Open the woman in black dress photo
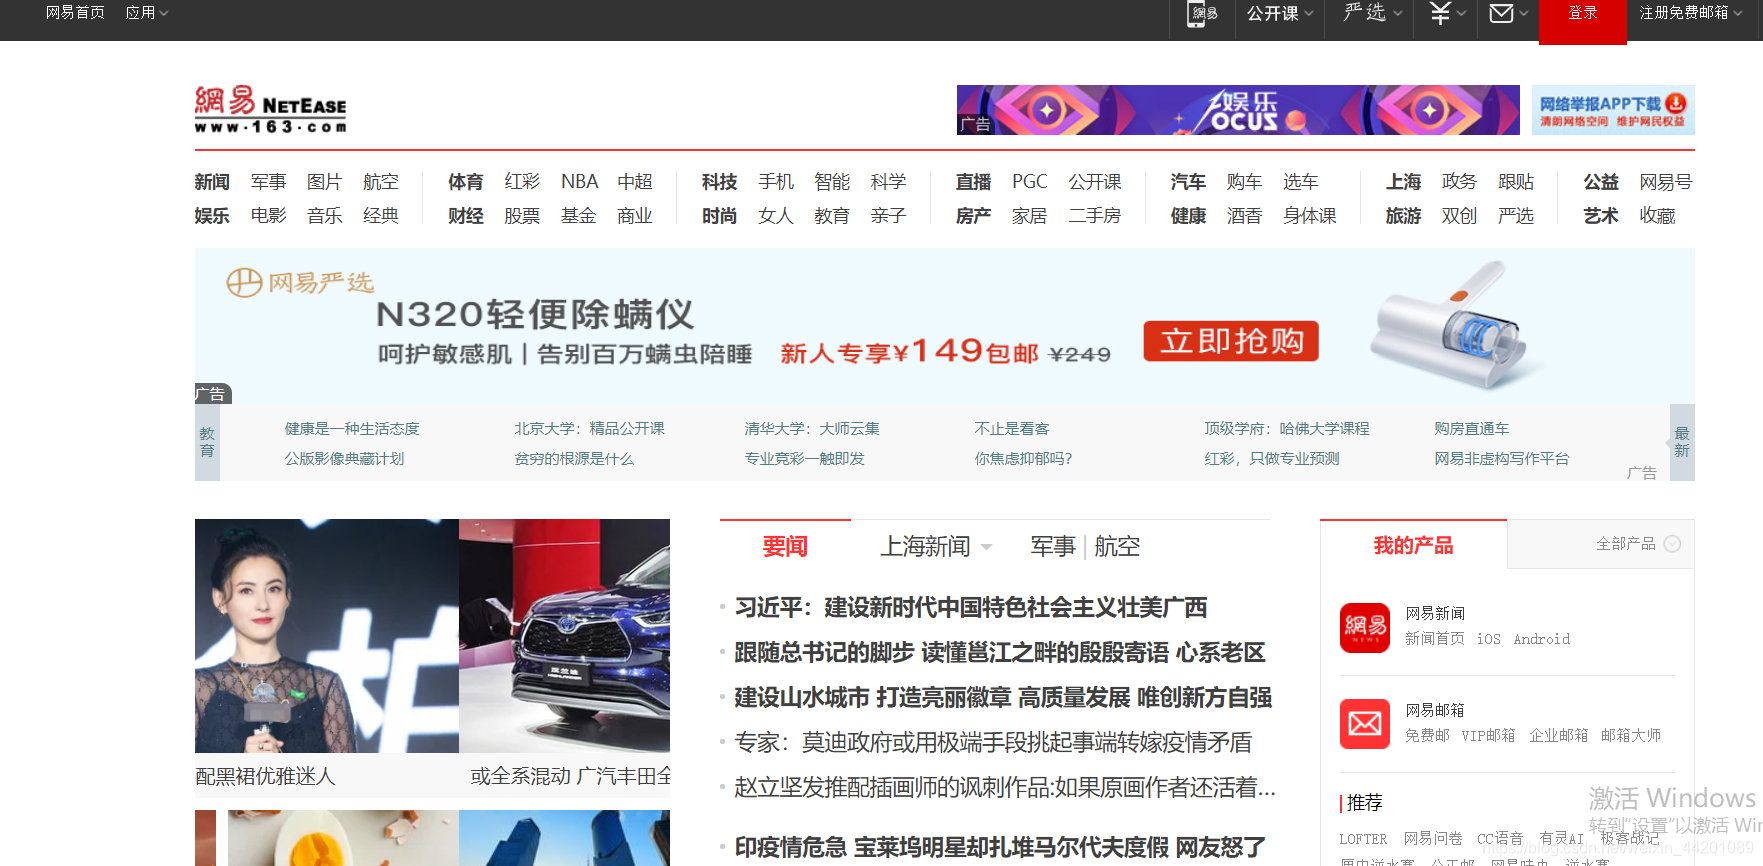The height and width of the screenshot is (866, 1763). tap(327, 636)
